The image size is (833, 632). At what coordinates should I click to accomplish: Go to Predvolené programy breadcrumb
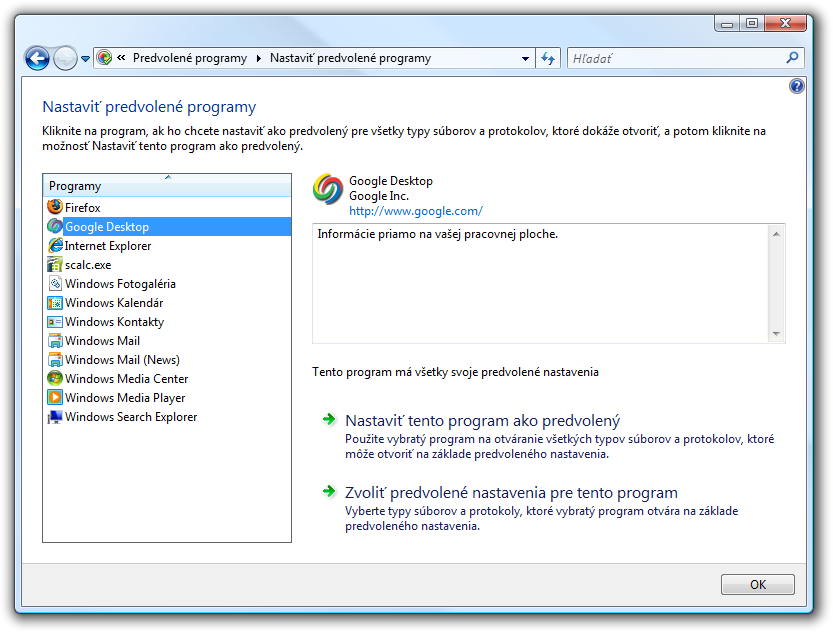(190, 58)
